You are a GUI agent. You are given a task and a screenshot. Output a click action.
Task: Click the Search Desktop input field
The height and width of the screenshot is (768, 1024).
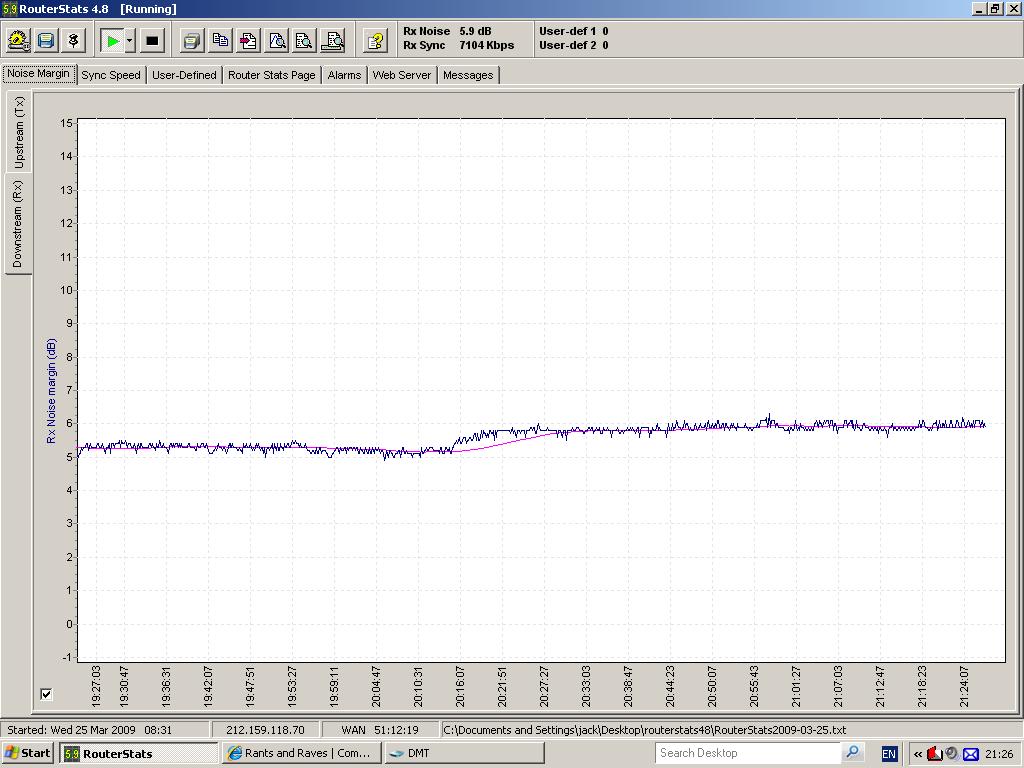748,753
